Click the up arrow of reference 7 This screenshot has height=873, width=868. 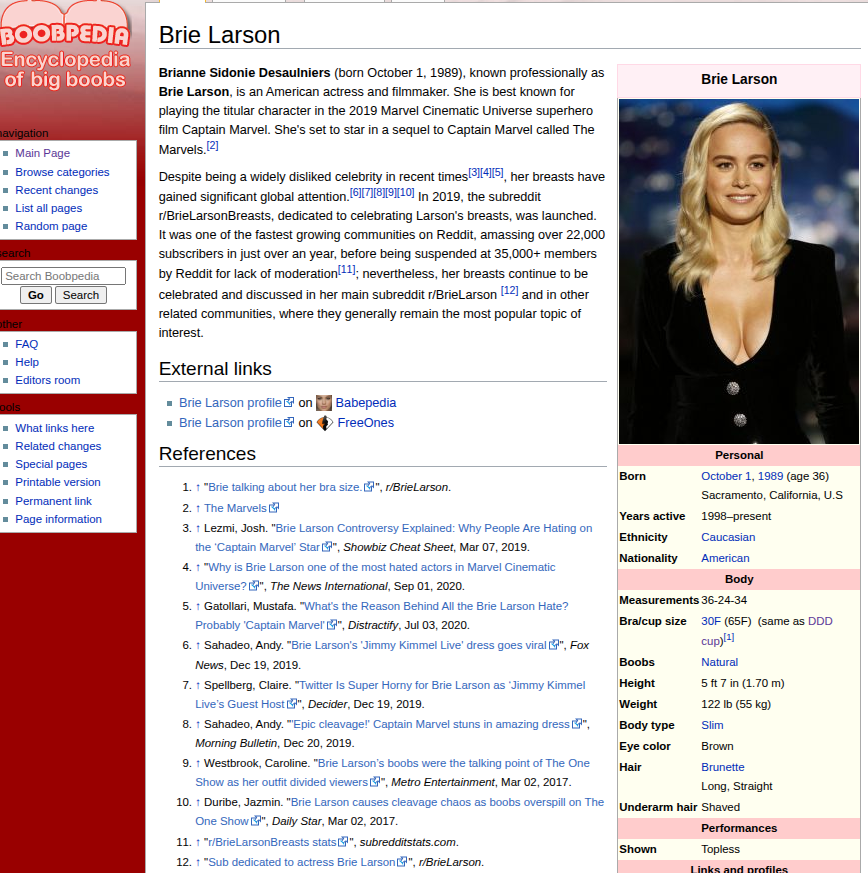198,685
